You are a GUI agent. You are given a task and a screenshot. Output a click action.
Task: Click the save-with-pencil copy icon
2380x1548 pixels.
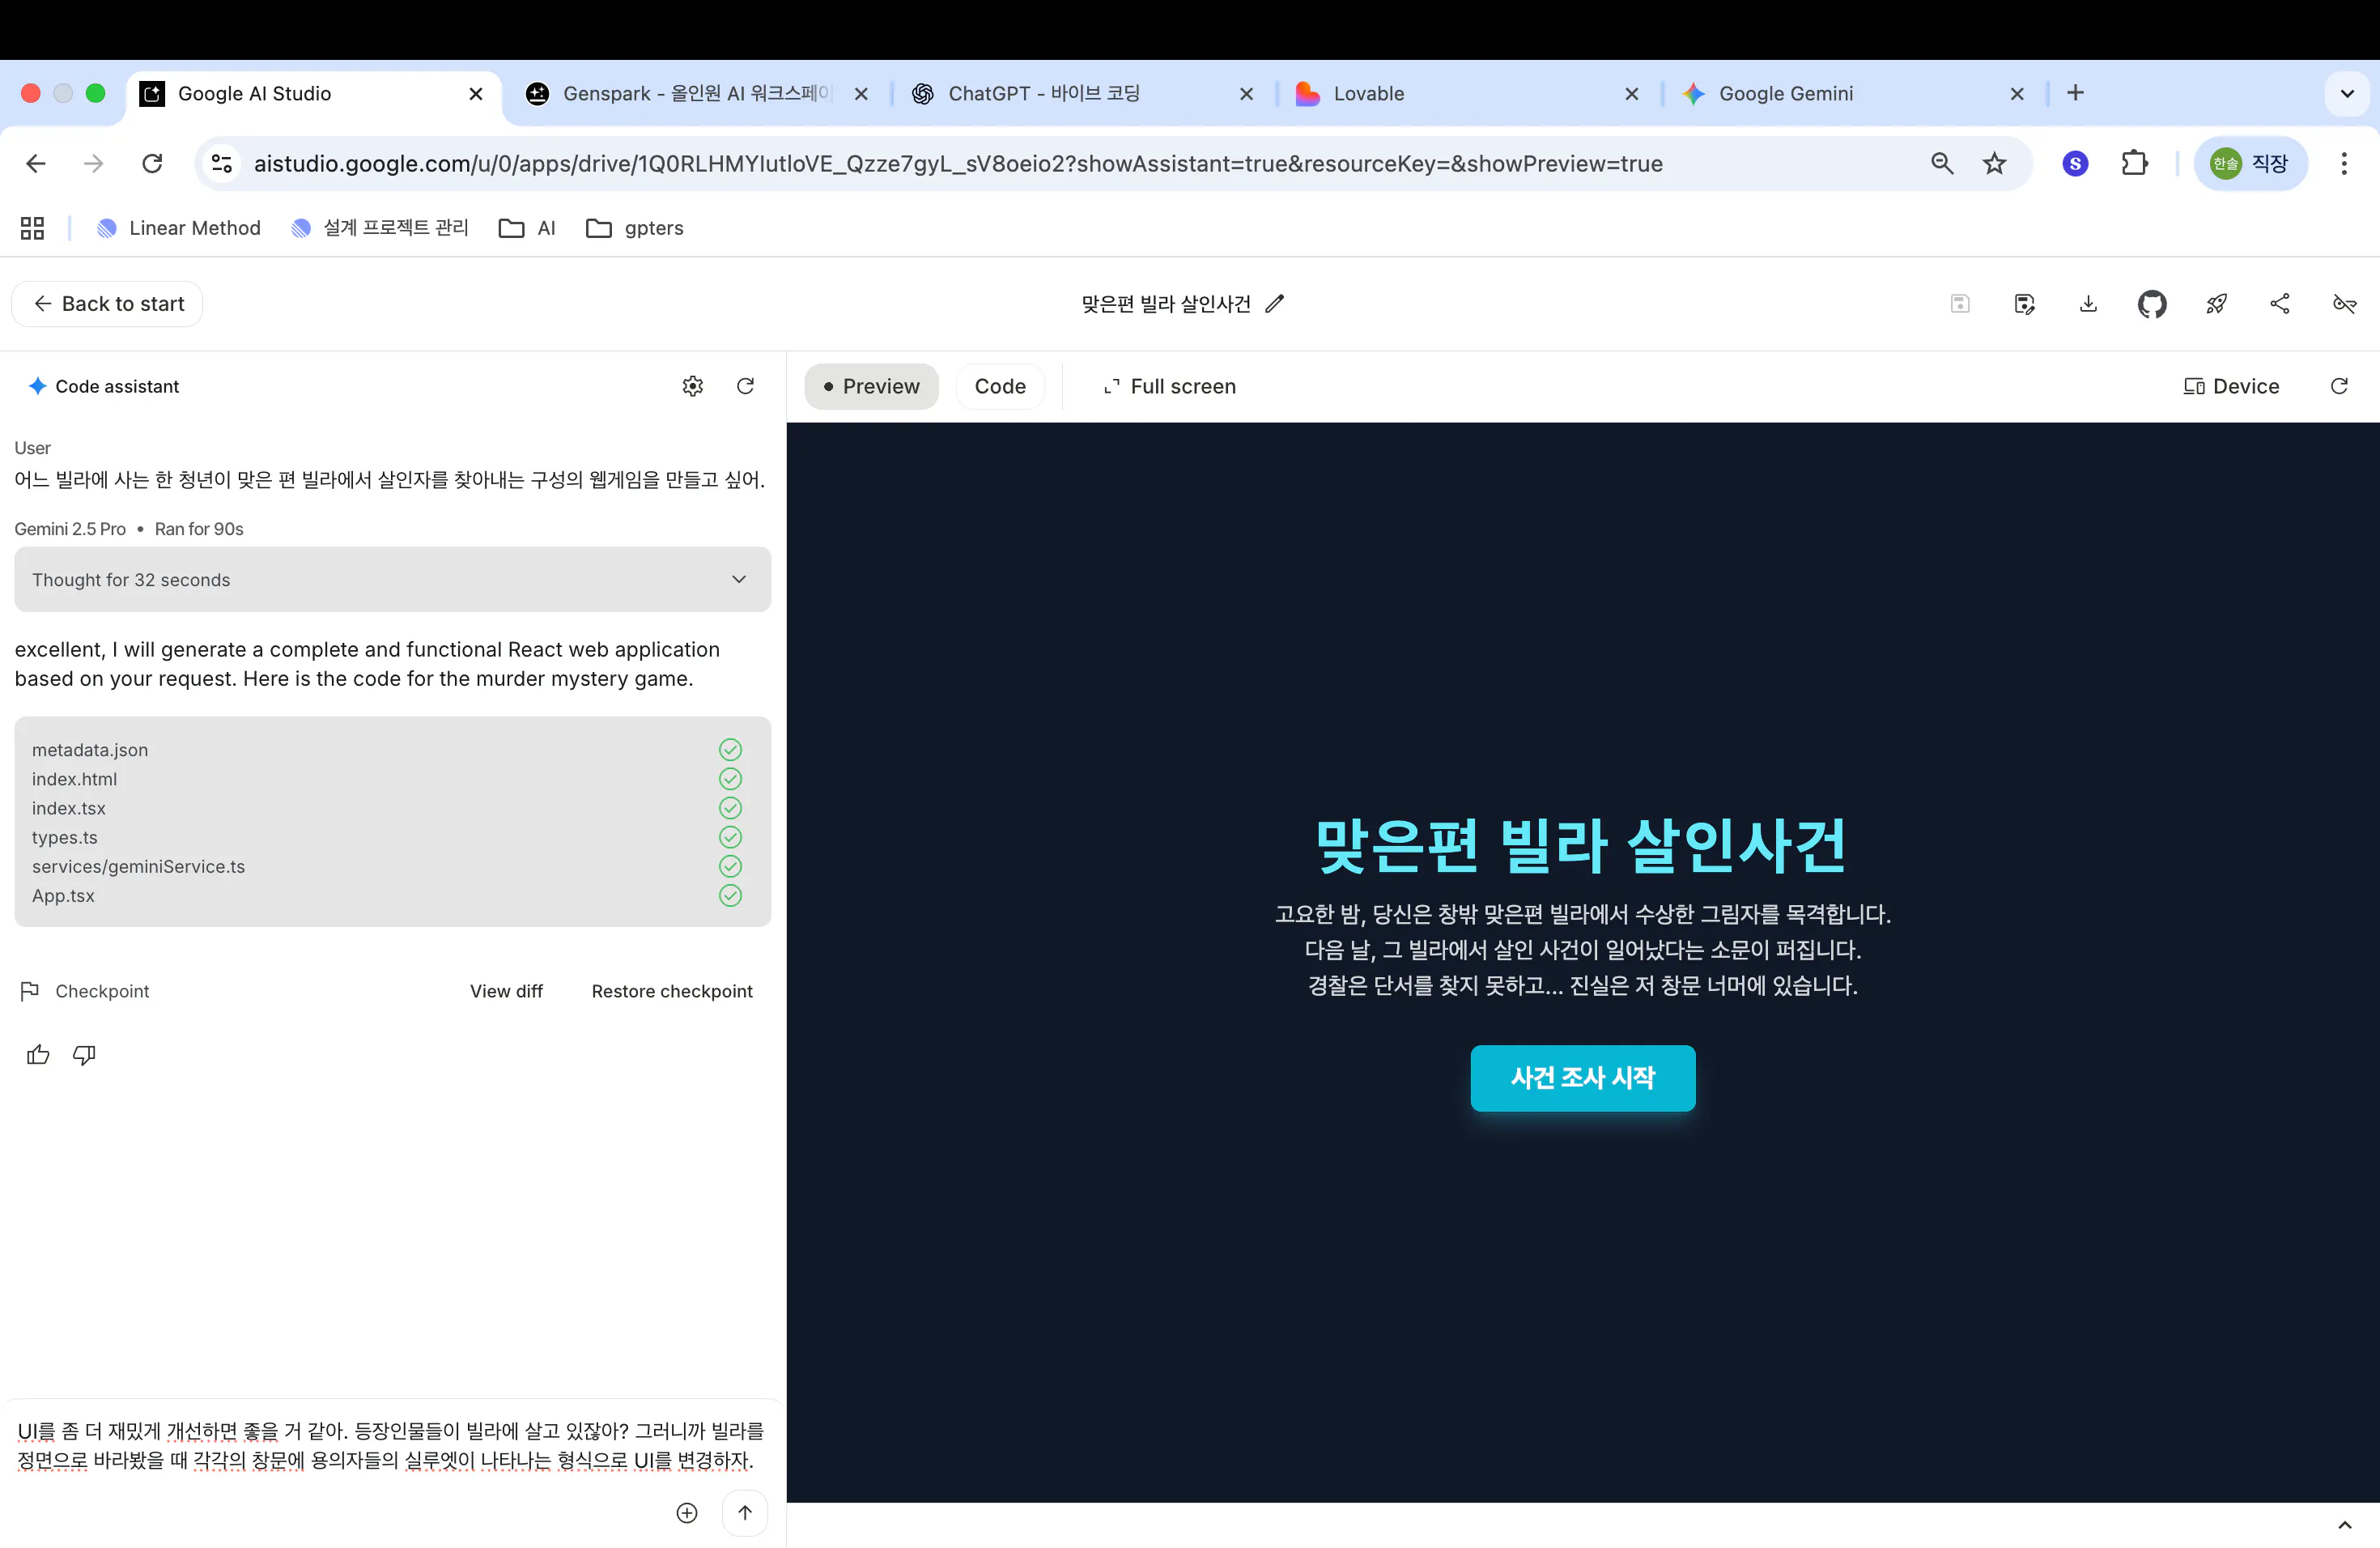pos(2023,304)
